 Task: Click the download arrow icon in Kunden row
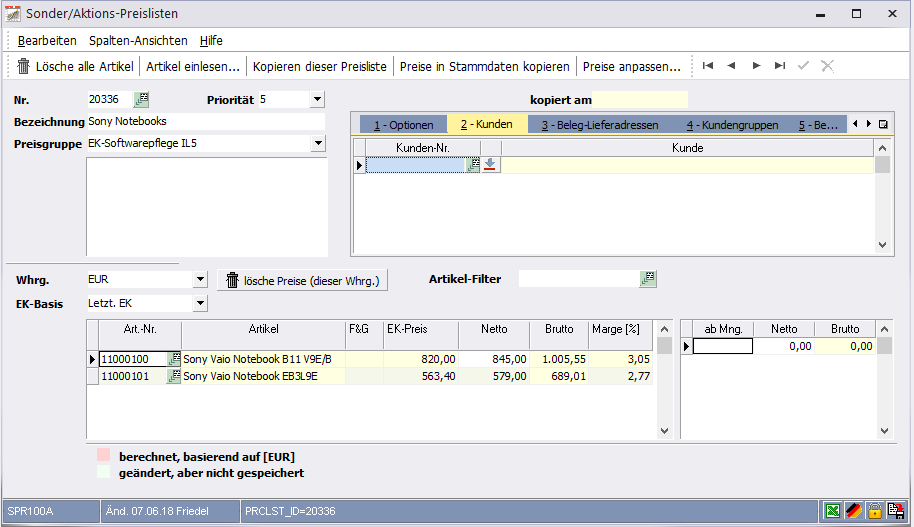tap(490, 165)
